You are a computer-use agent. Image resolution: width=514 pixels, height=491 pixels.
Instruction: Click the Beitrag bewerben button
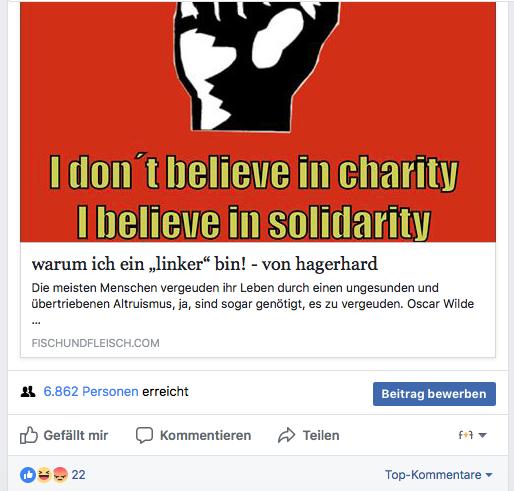pos(434,394)
